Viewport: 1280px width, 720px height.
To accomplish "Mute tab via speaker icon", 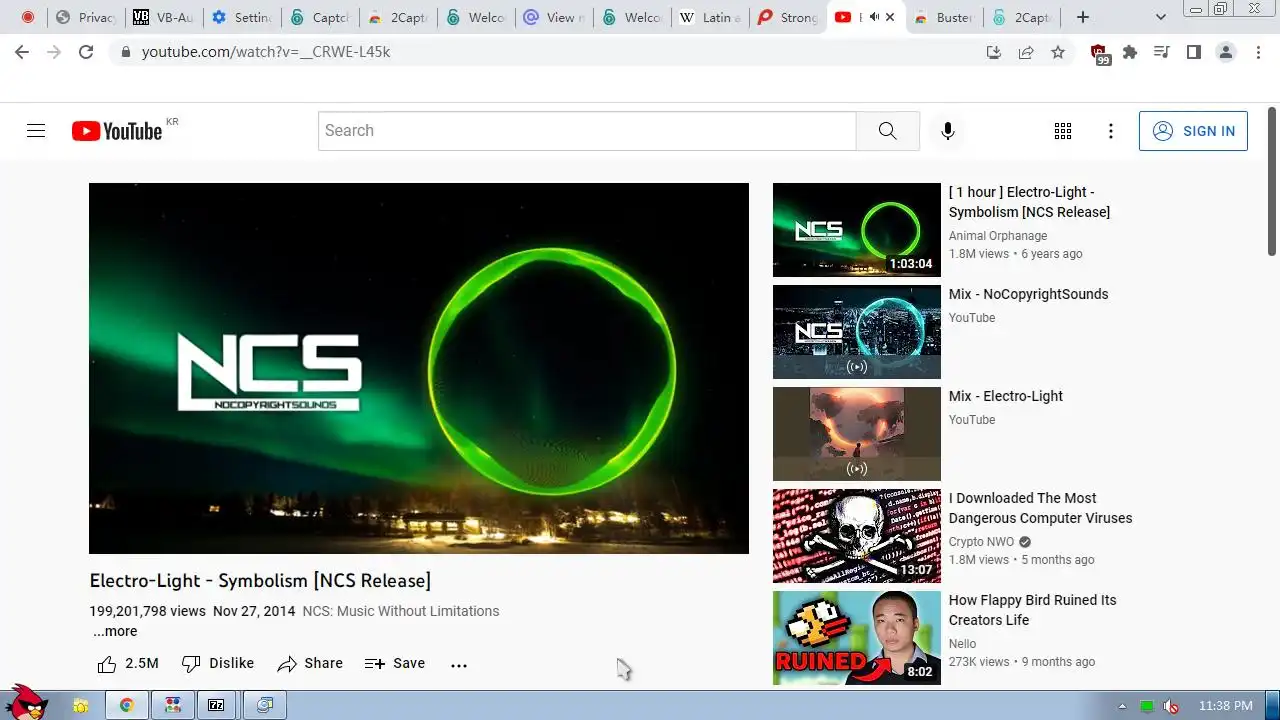I will 874,17.
